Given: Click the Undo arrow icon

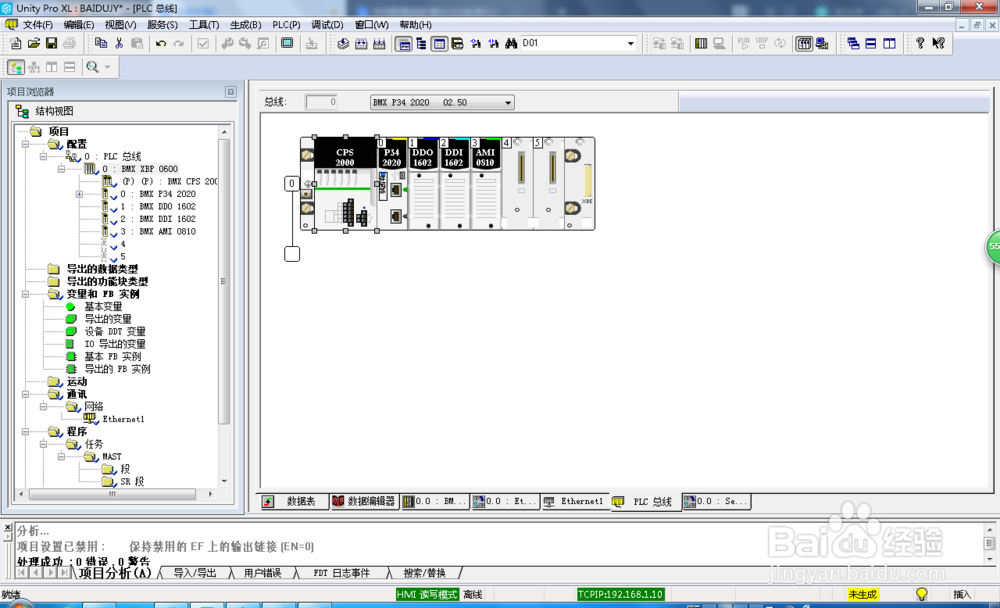Looking at the screenshot, I should (x=161, y=43).
